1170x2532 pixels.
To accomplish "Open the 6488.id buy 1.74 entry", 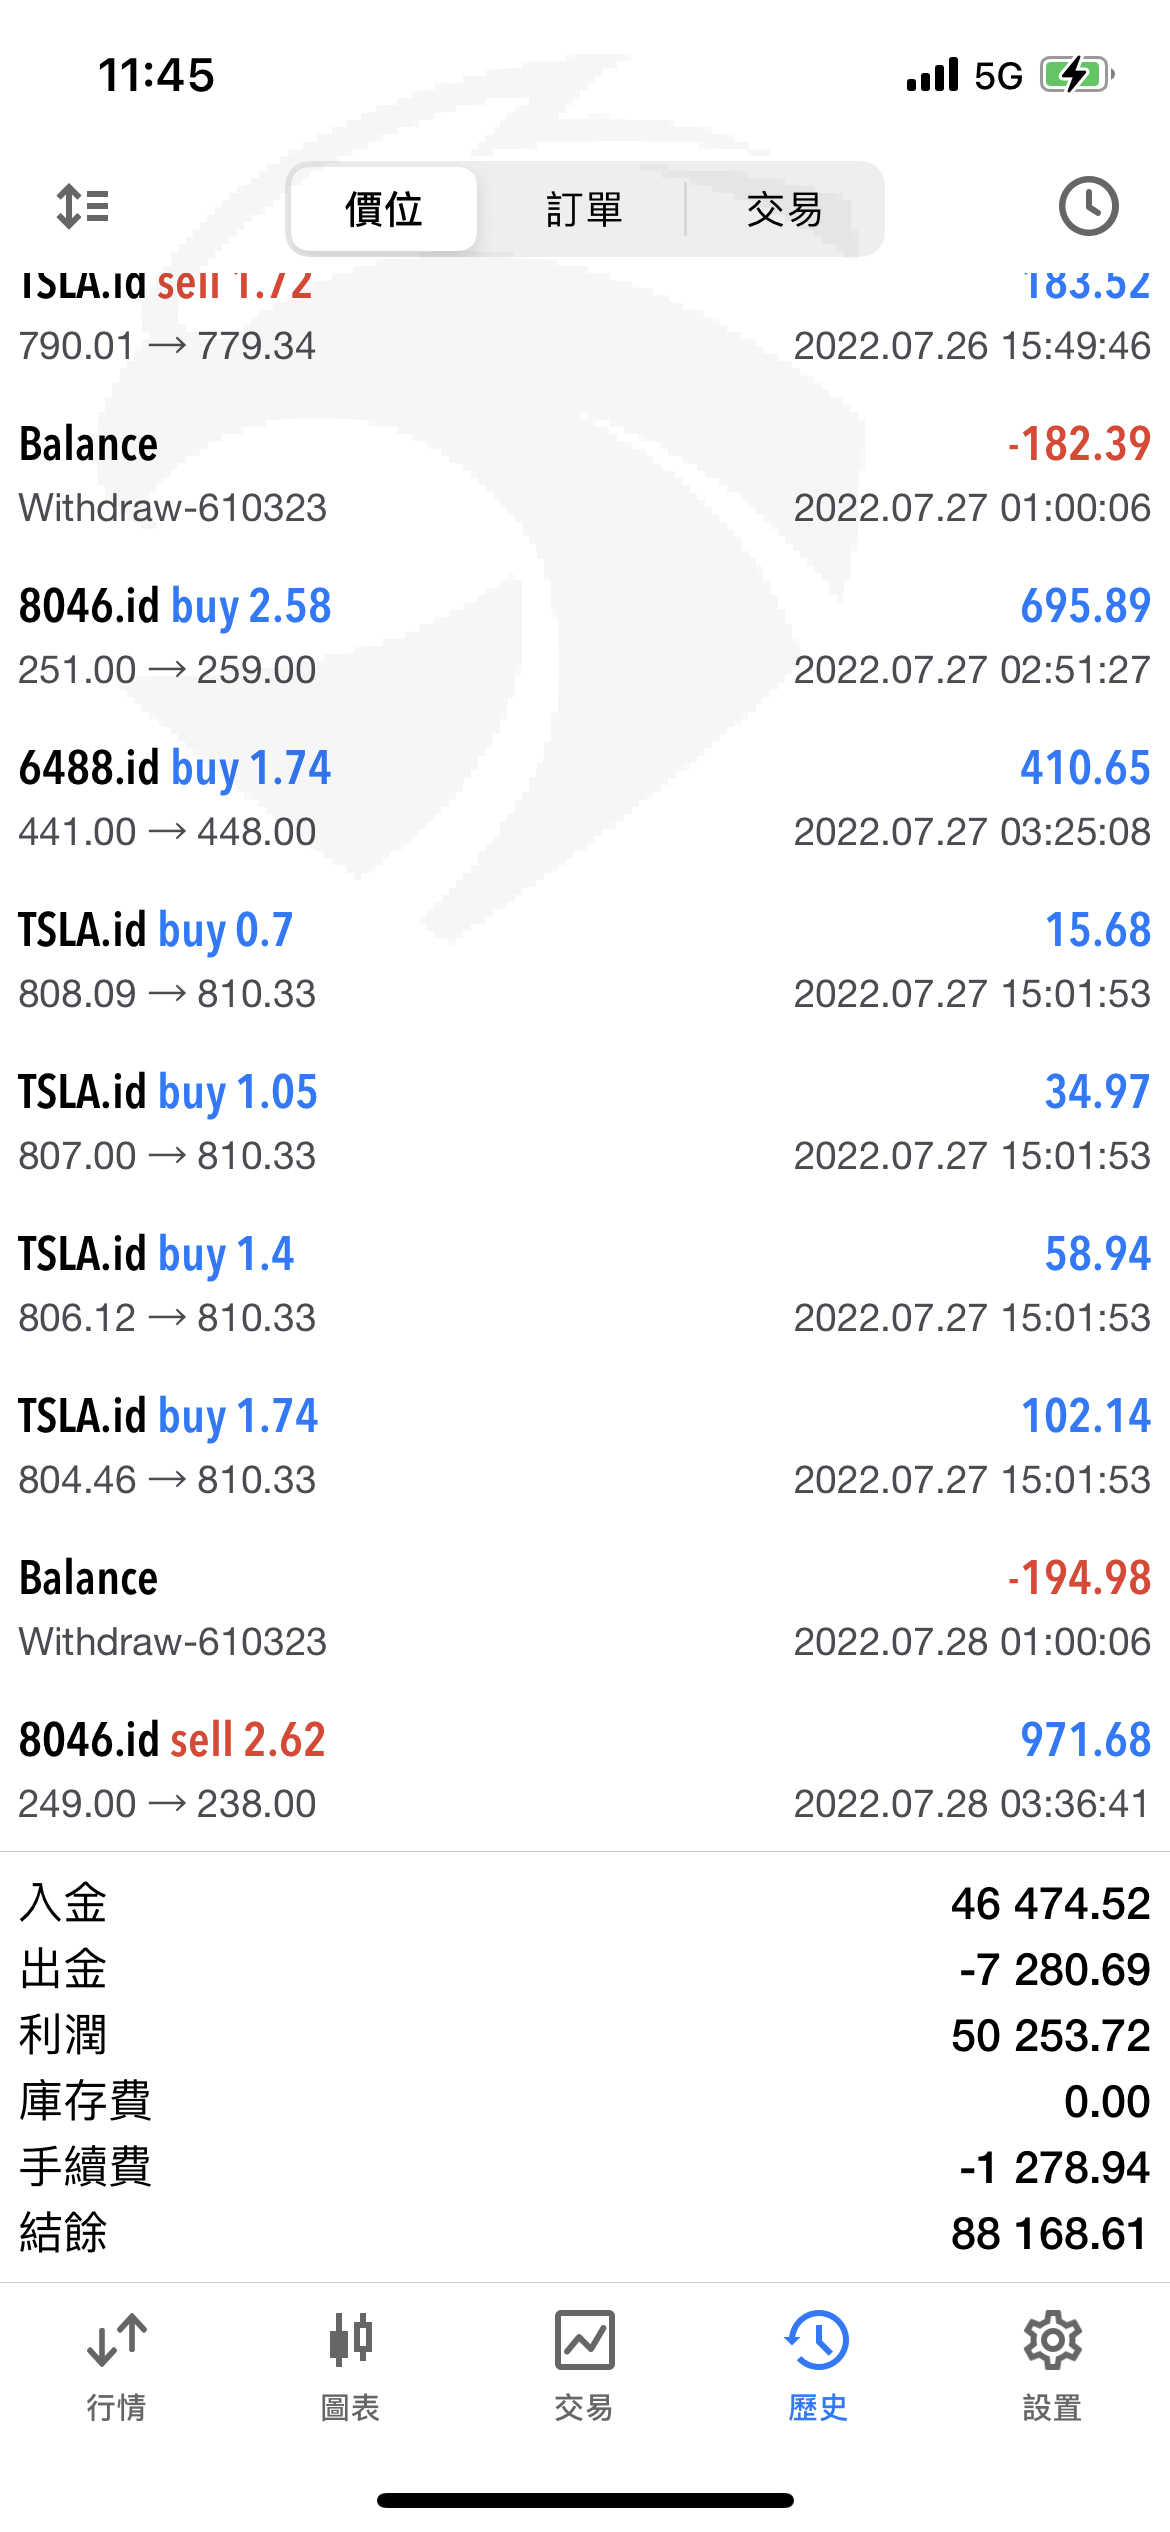I will (585, 798).
